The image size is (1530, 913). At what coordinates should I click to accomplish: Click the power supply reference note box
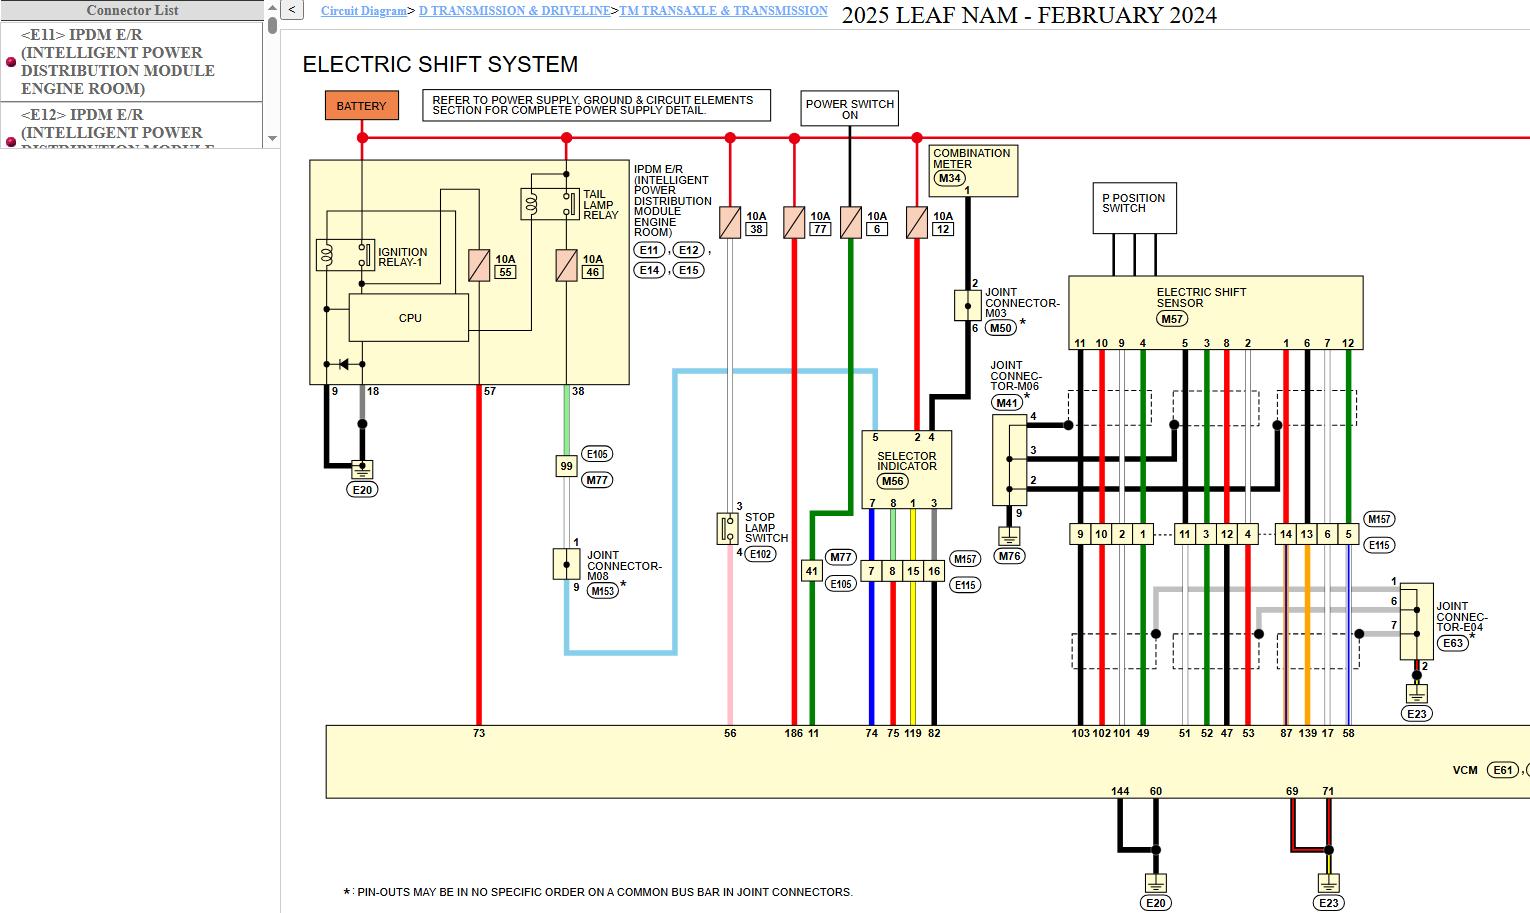click(x=596, y=105)
